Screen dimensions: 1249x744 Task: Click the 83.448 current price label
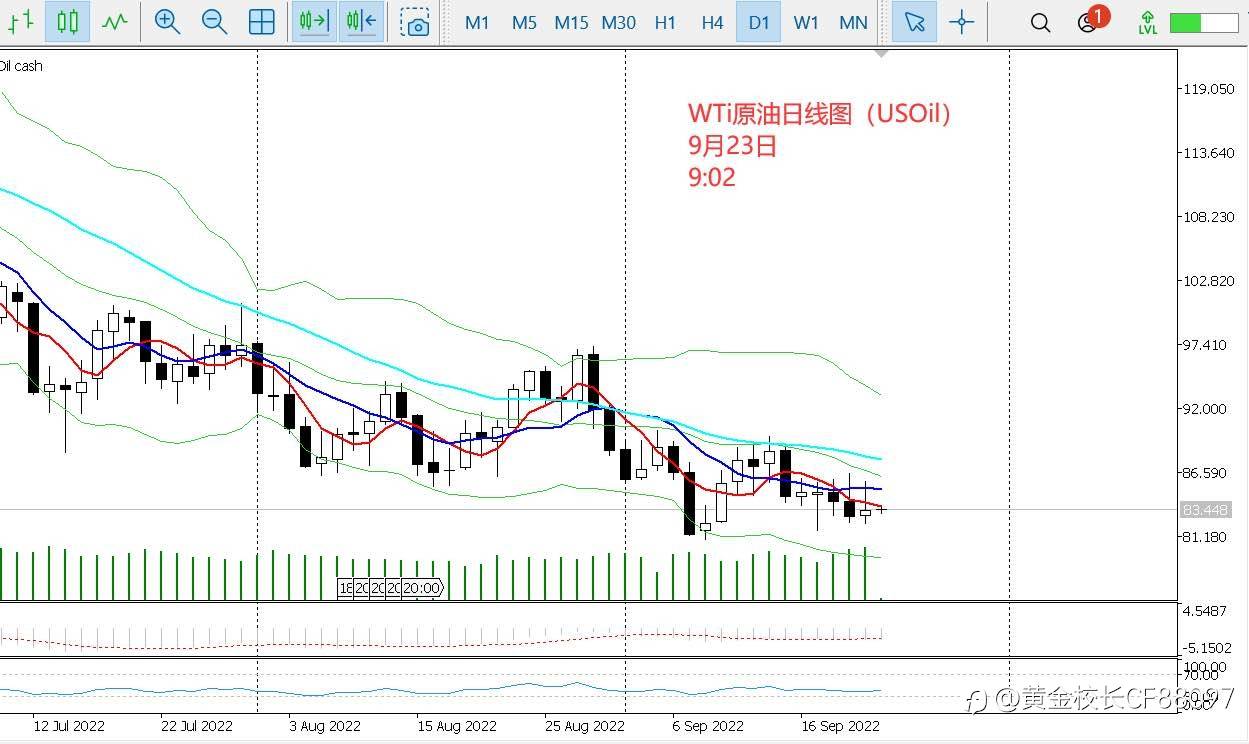tap(1206, 510)
